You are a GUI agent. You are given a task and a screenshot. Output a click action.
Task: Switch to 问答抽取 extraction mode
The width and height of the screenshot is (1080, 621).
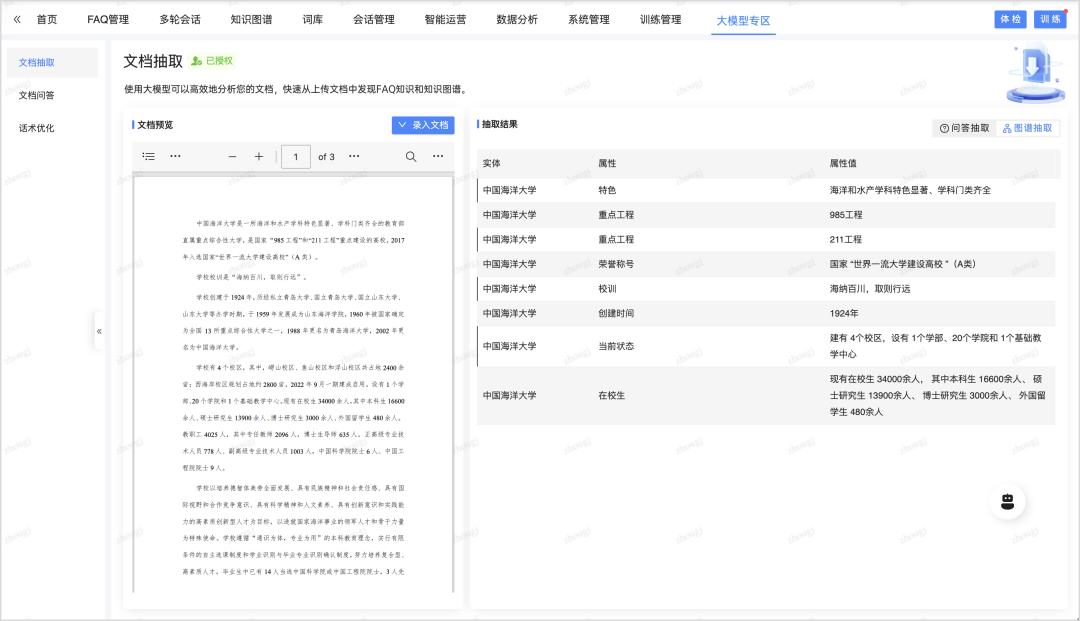(964, 128)
